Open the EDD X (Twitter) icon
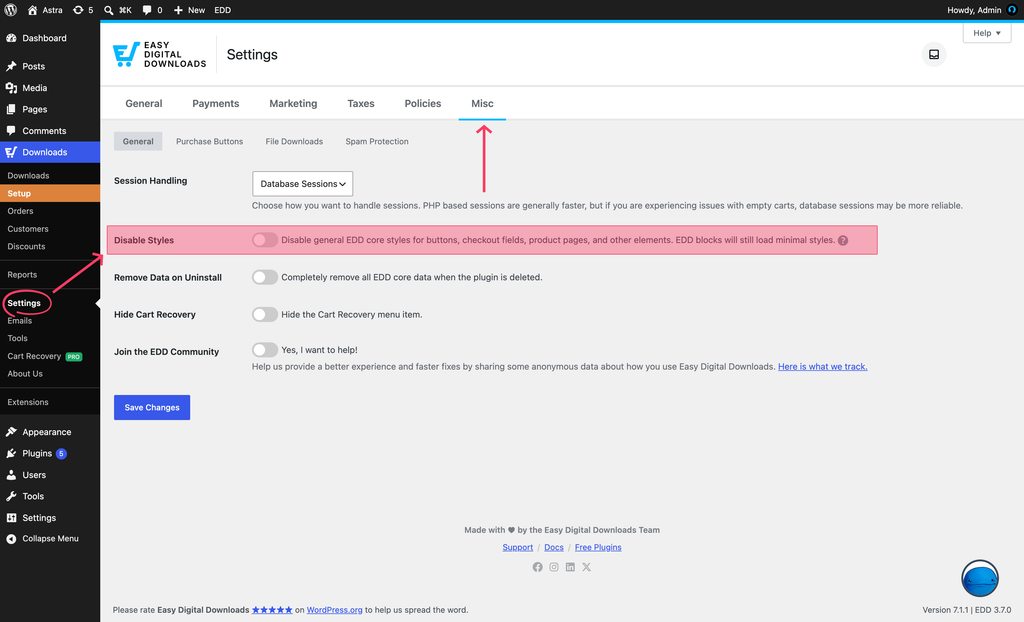Viewport: 1024px width, 622px height. click(x=586, y=567)
